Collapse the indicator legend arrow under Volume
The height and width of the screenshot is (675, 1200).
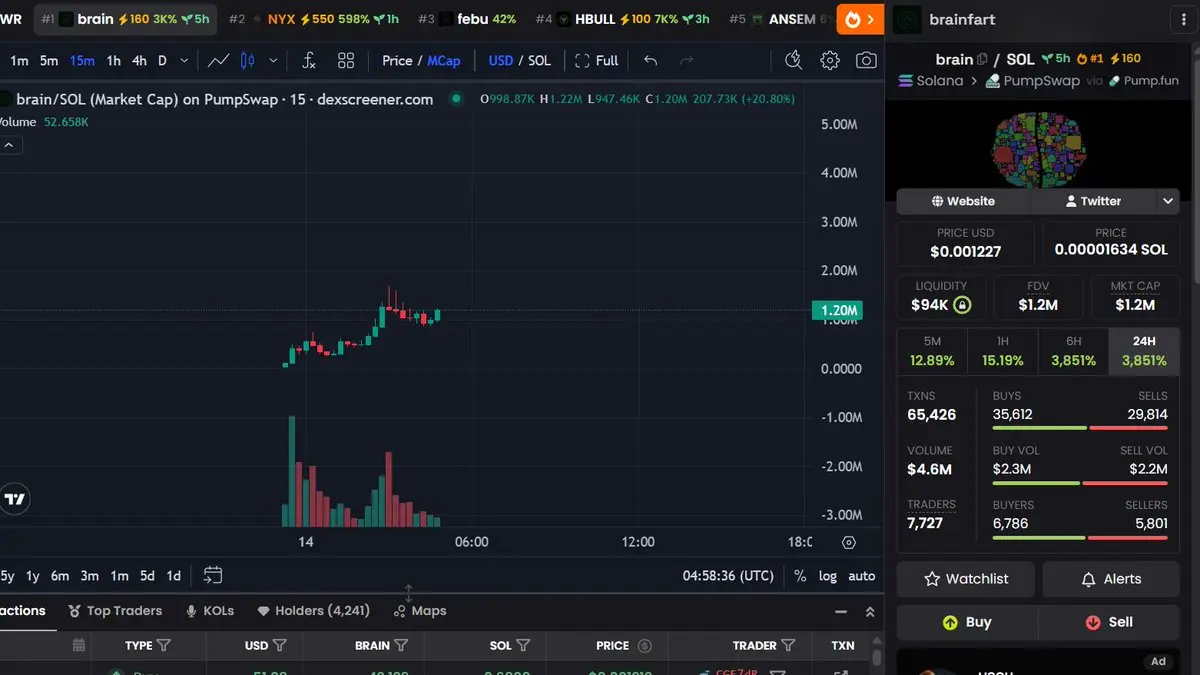[x=8, y=145]
